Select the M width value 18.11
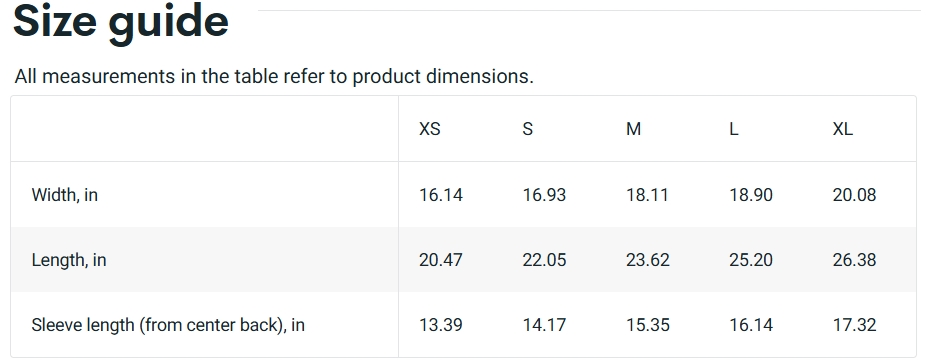 (x=647, y=195)
